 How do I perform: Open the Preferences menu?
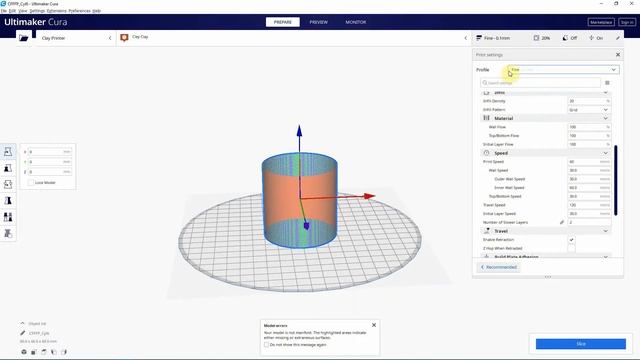[x=79, y=11]
